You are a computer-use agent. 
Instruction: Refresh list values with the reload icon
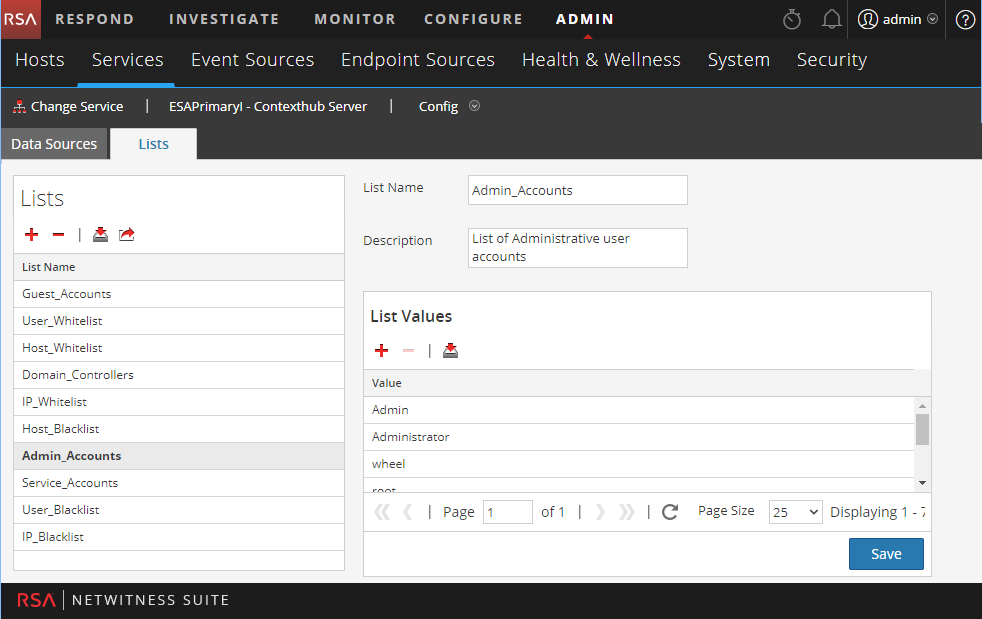coord(669,512)
